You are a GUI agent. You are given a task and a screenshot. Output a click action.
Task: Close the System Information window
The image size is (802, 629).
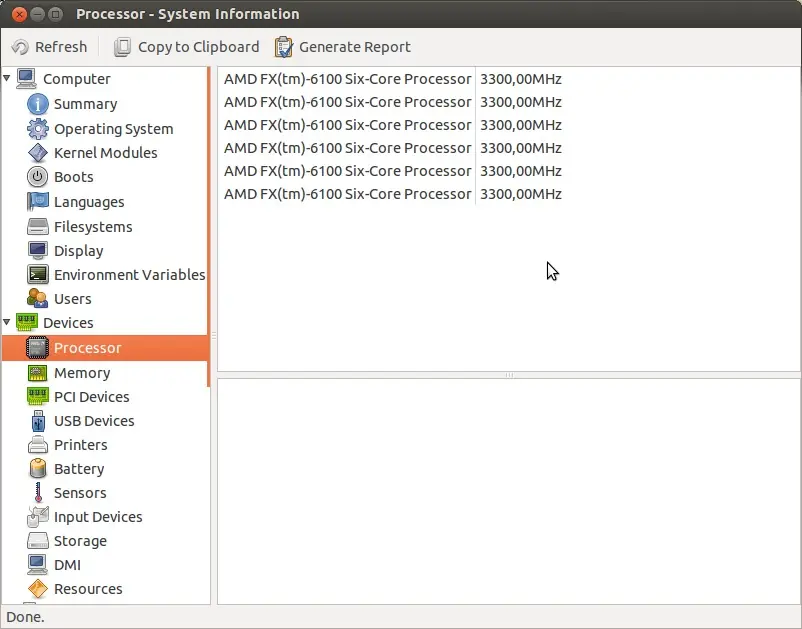[x=19, y=14]
